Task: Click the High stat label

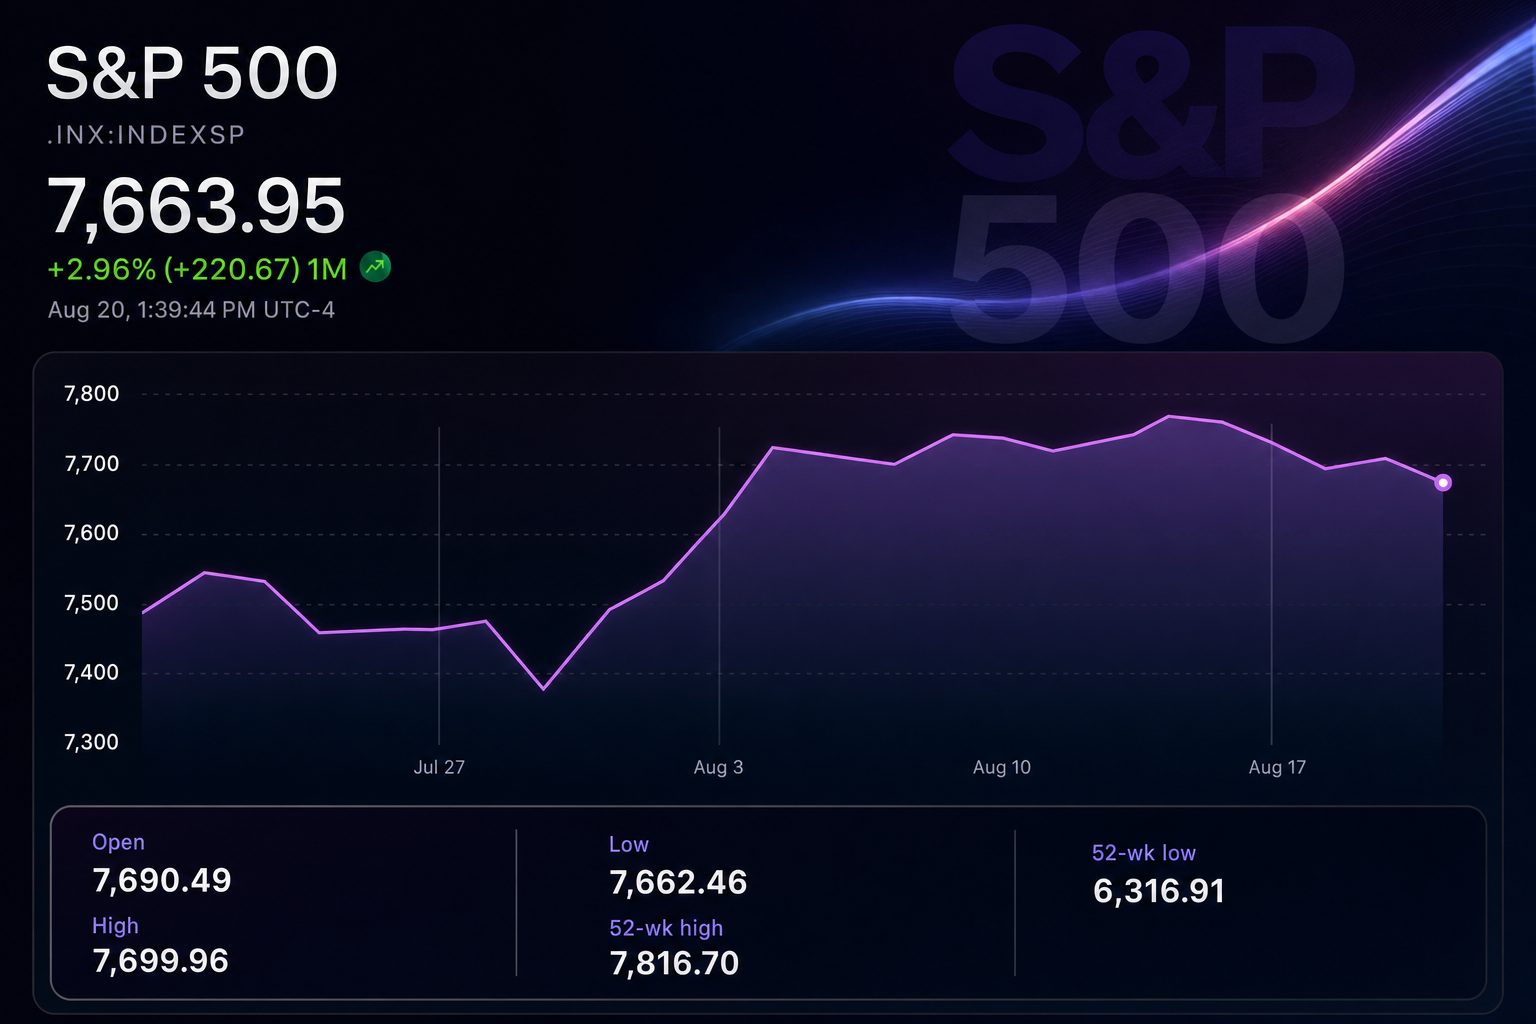Action: coord(115,926)
